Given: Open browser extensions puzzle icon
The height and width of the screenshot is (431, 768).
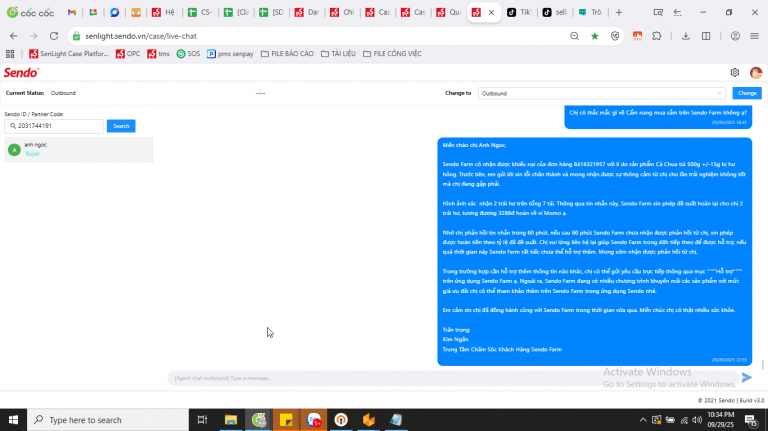Looking at the screenshot, I should point(657,36).
